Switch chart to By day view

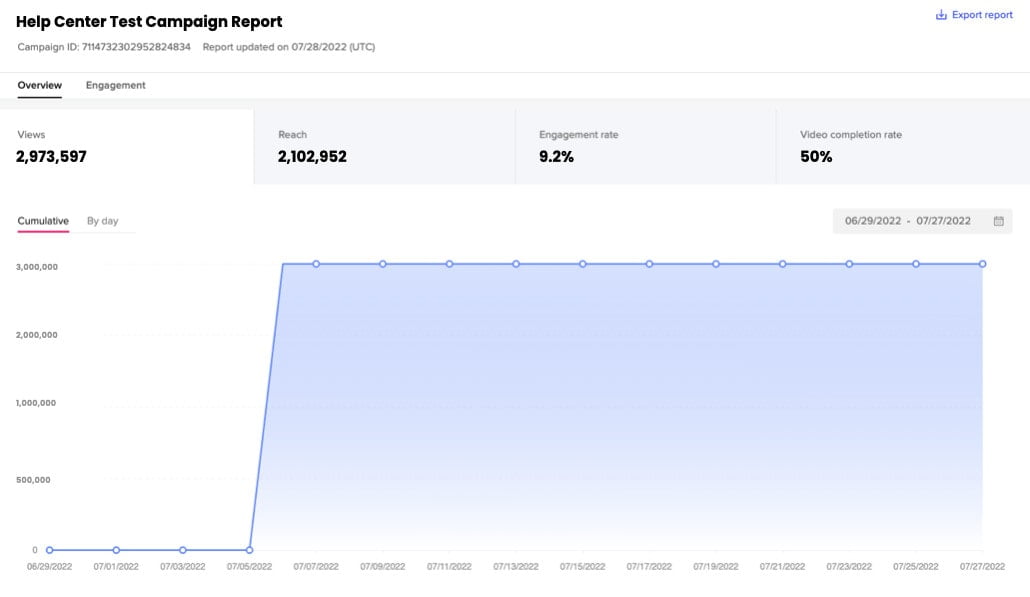click(102, 221)
